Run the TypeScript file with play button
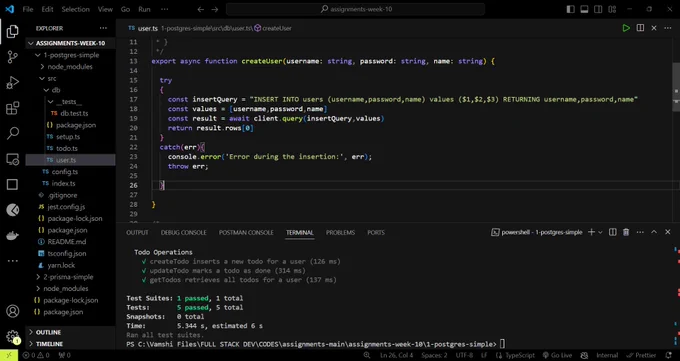Image resolution: width=680 pixels, height=361 pixels. 626,28
